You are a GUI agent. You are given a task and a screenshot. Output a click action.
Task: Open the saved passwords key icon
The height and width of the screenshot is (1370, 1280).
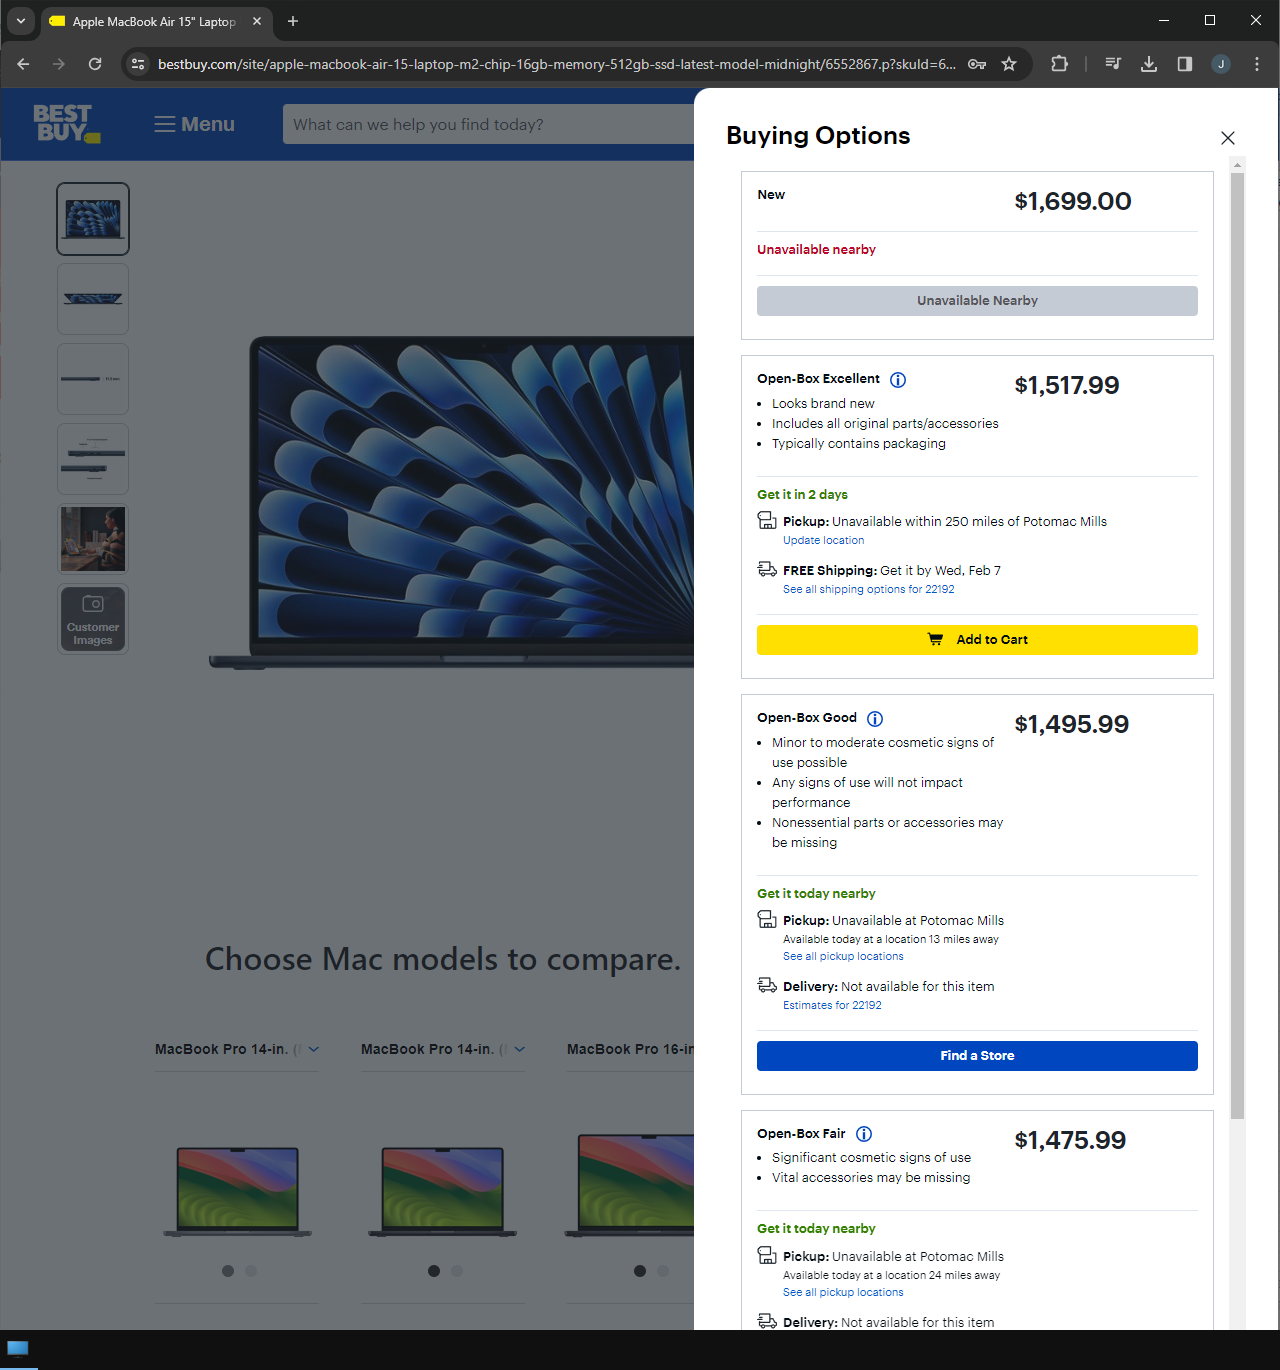pos(977,64)
